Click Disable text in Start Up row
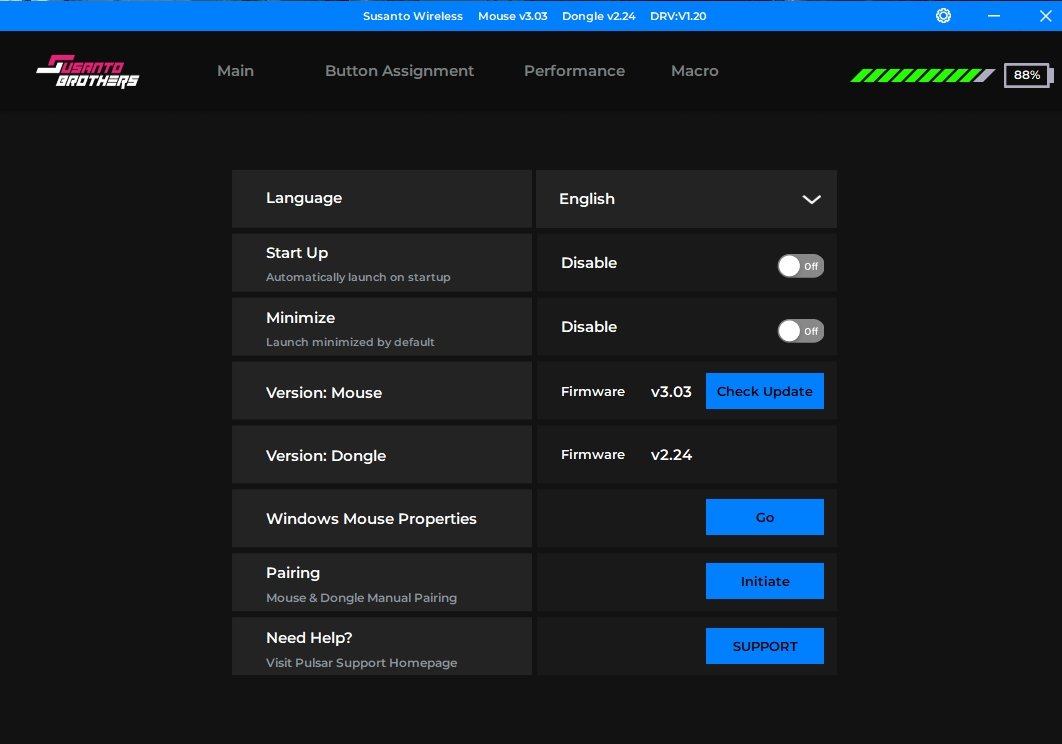Screen dimensions: 1062x744 point(589,263)
